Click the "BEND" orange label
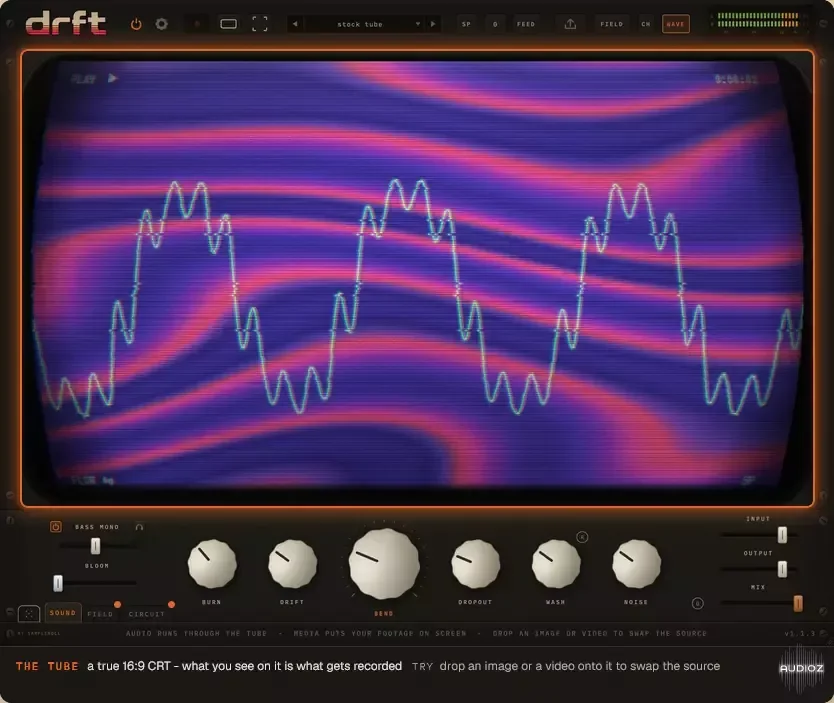The height and width of the screenshot is (703, 834). (383, 613)
